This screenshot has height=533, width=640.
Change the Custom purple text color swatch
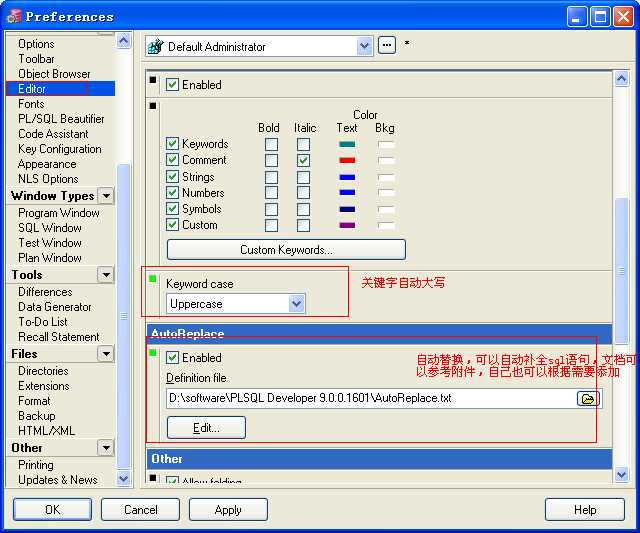coord(347,225)
